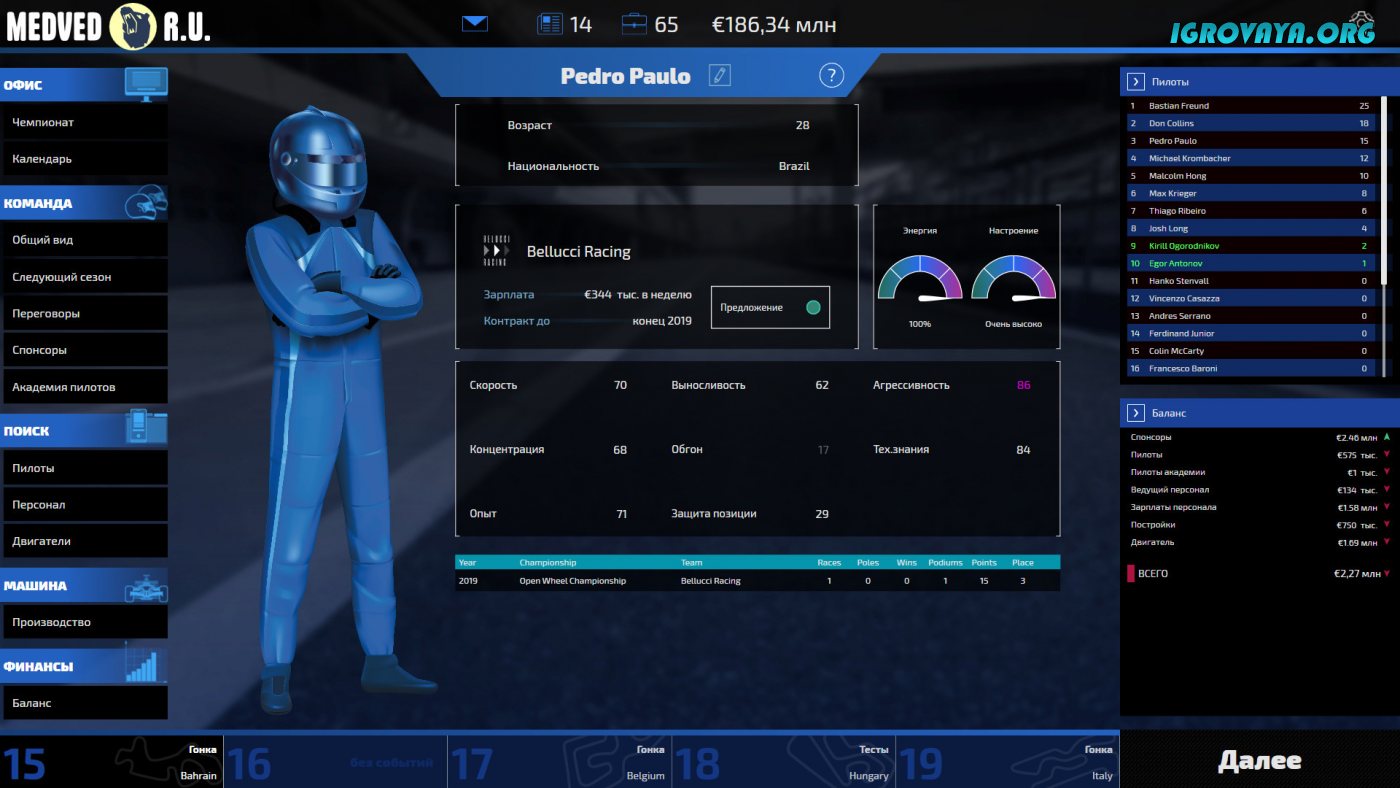Go to the Pilot Academy section
The image size is (1400, 788).
tap(84, 387)
